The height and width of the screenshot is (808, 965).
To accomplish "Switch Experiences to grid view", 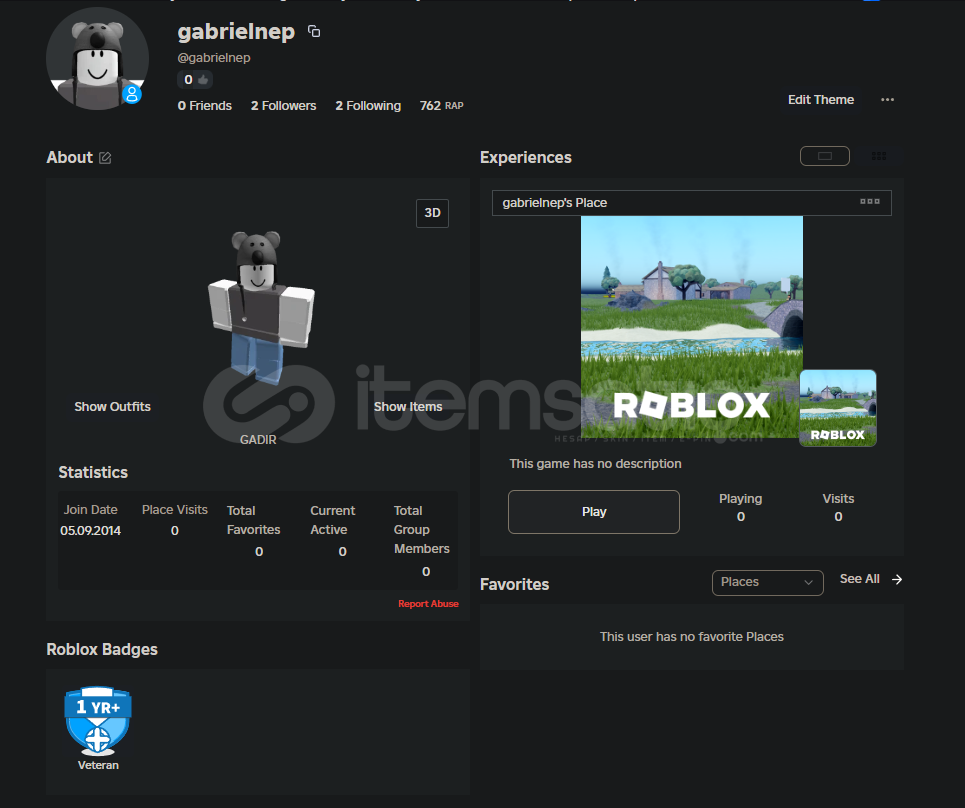I will 879,156.
